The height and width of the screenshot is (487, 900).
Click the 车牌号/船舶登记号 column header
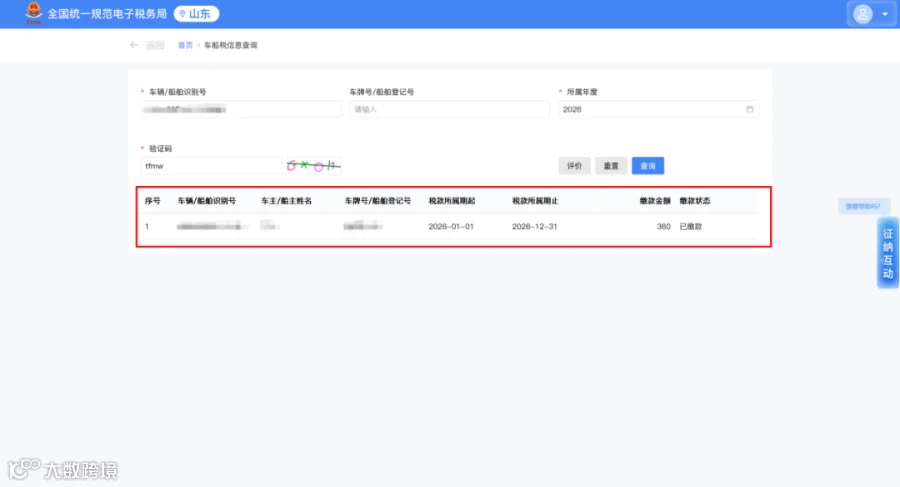[378, 201]
